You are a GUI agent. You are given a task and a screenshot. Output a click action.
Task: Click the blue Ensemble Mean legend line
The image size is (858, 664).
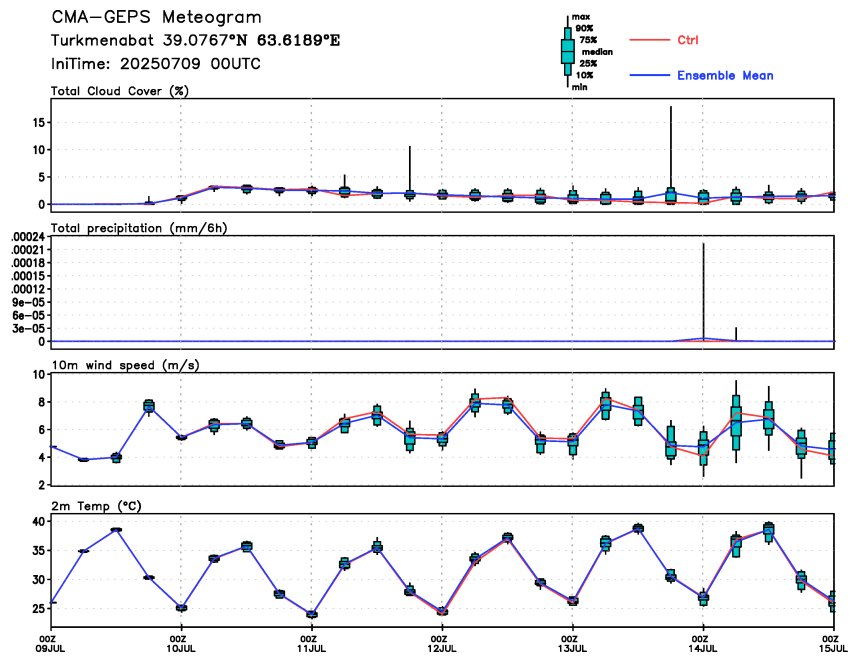tap(649, 75)
